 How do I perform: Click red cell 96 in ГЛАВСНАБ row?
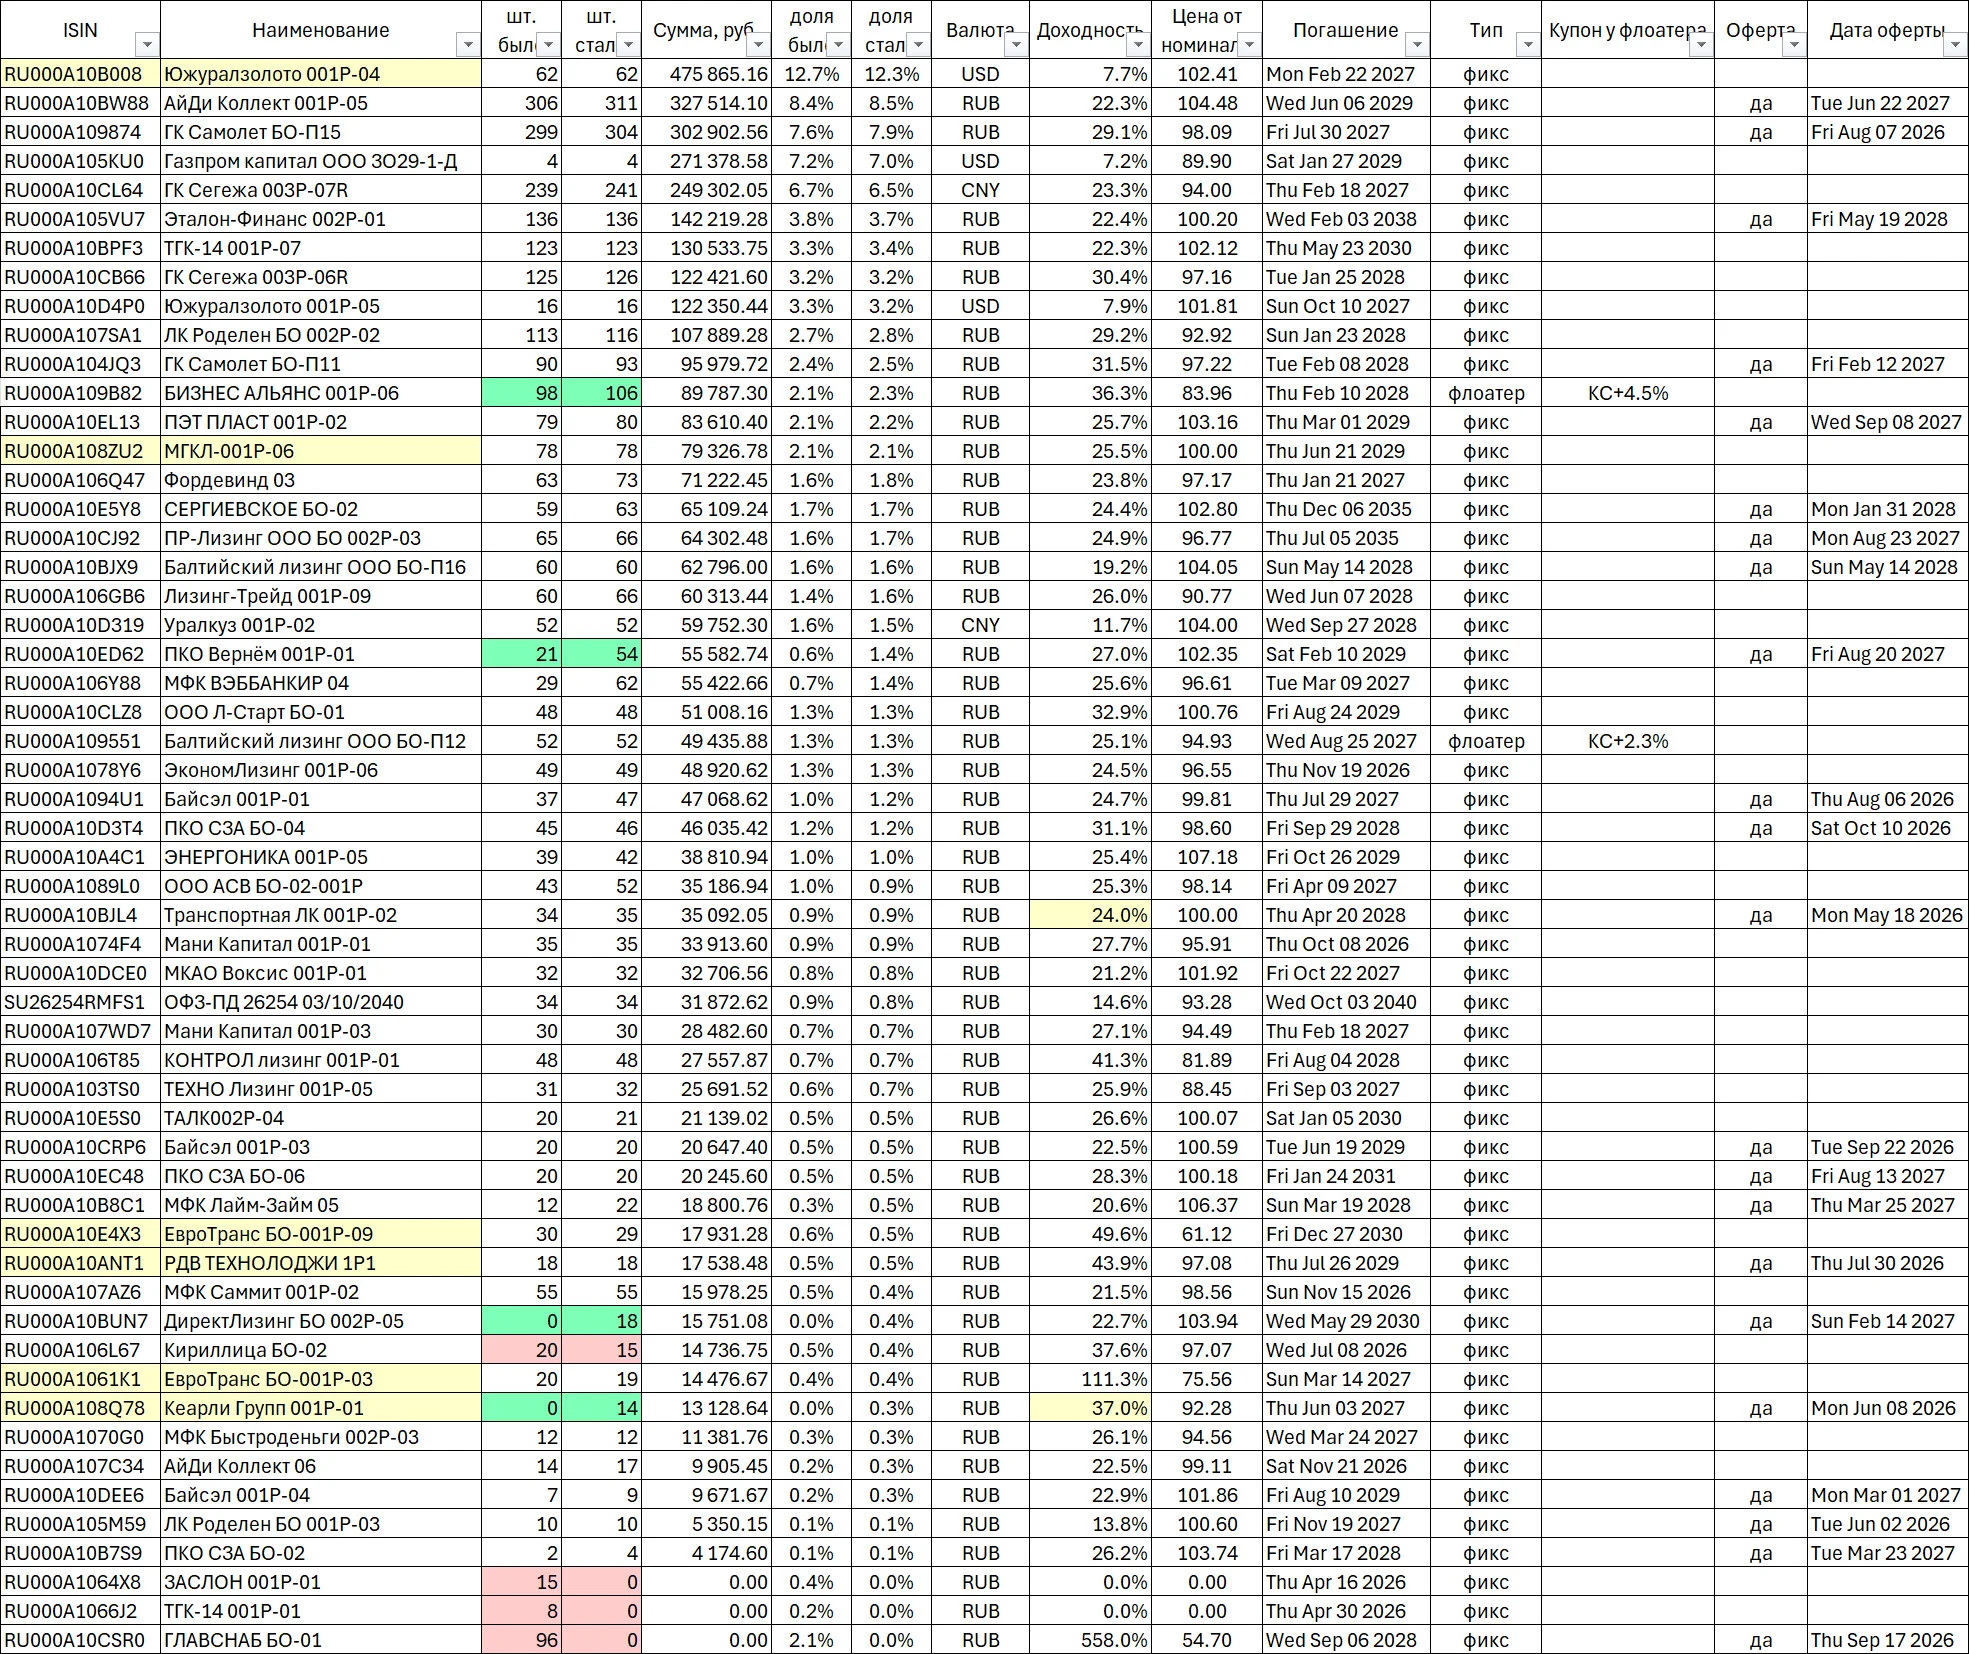[x=521, y=1640]
